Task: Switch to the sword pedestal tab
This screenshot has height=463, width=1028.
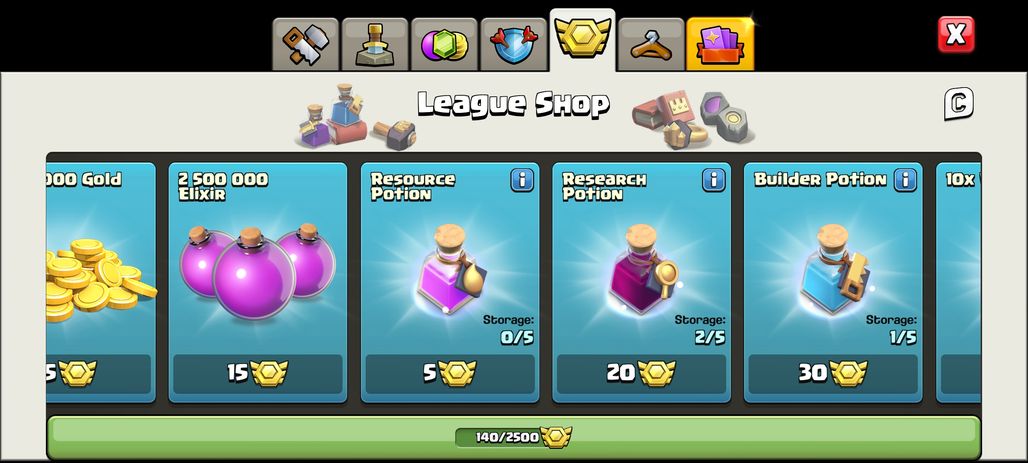Action: coord(375,45)
